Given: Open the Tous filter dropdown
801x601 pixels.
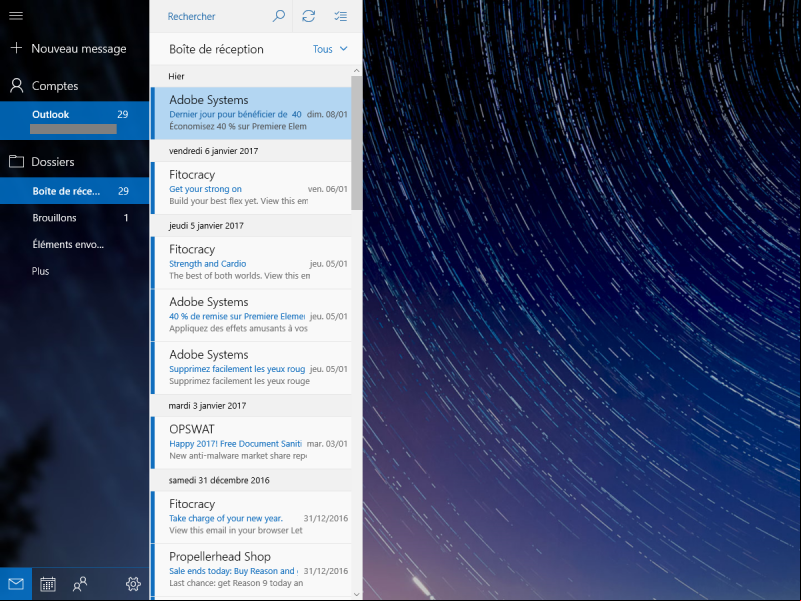Looking at the screenshot, I should click(x=330, y=49).
